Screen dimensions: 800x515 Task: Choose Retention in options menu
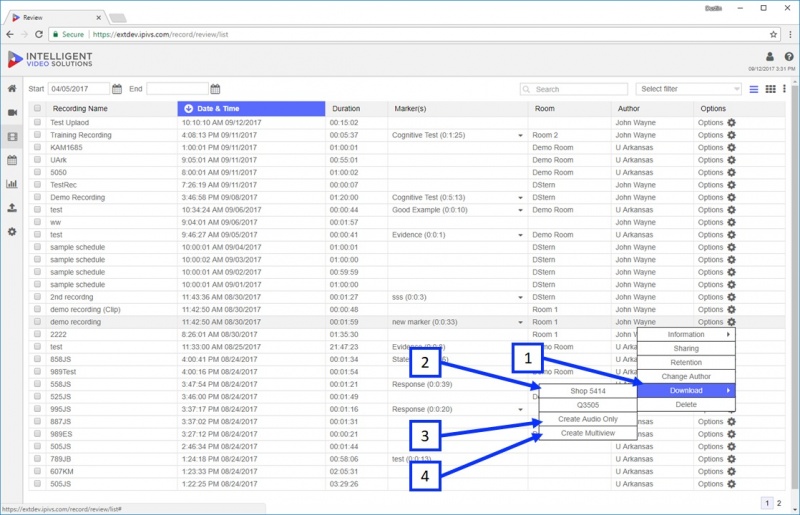686,362
